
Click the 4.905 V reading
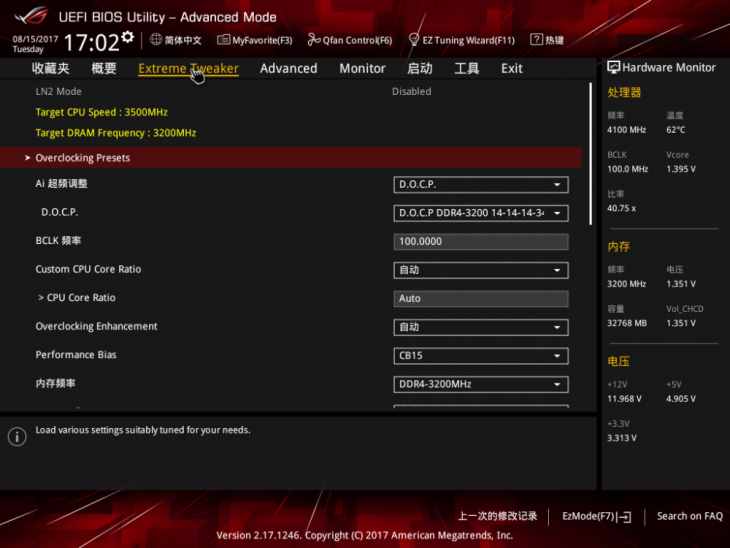(681, 399)
